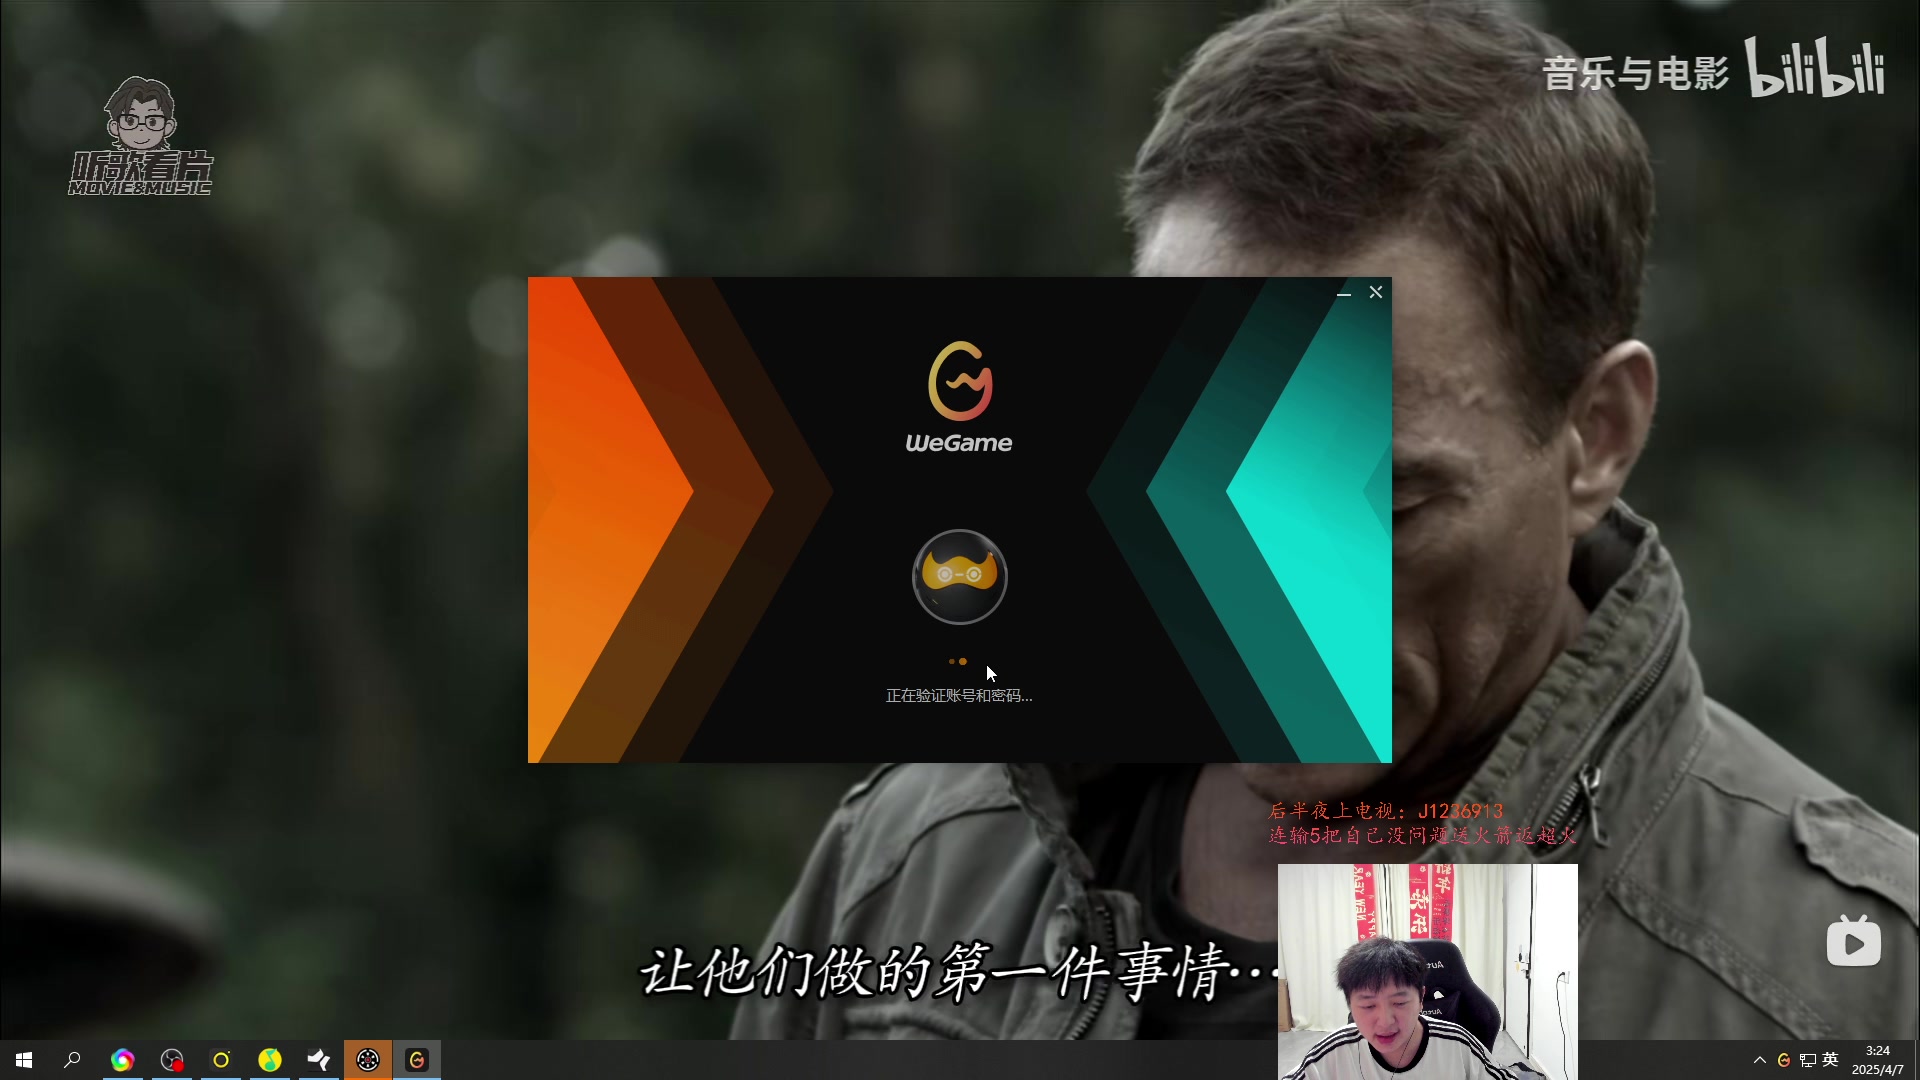This screenshot has height=1080, width=1920.
Task: Click the masked avatar in WeGame login
Action: [x=960, y=577]
